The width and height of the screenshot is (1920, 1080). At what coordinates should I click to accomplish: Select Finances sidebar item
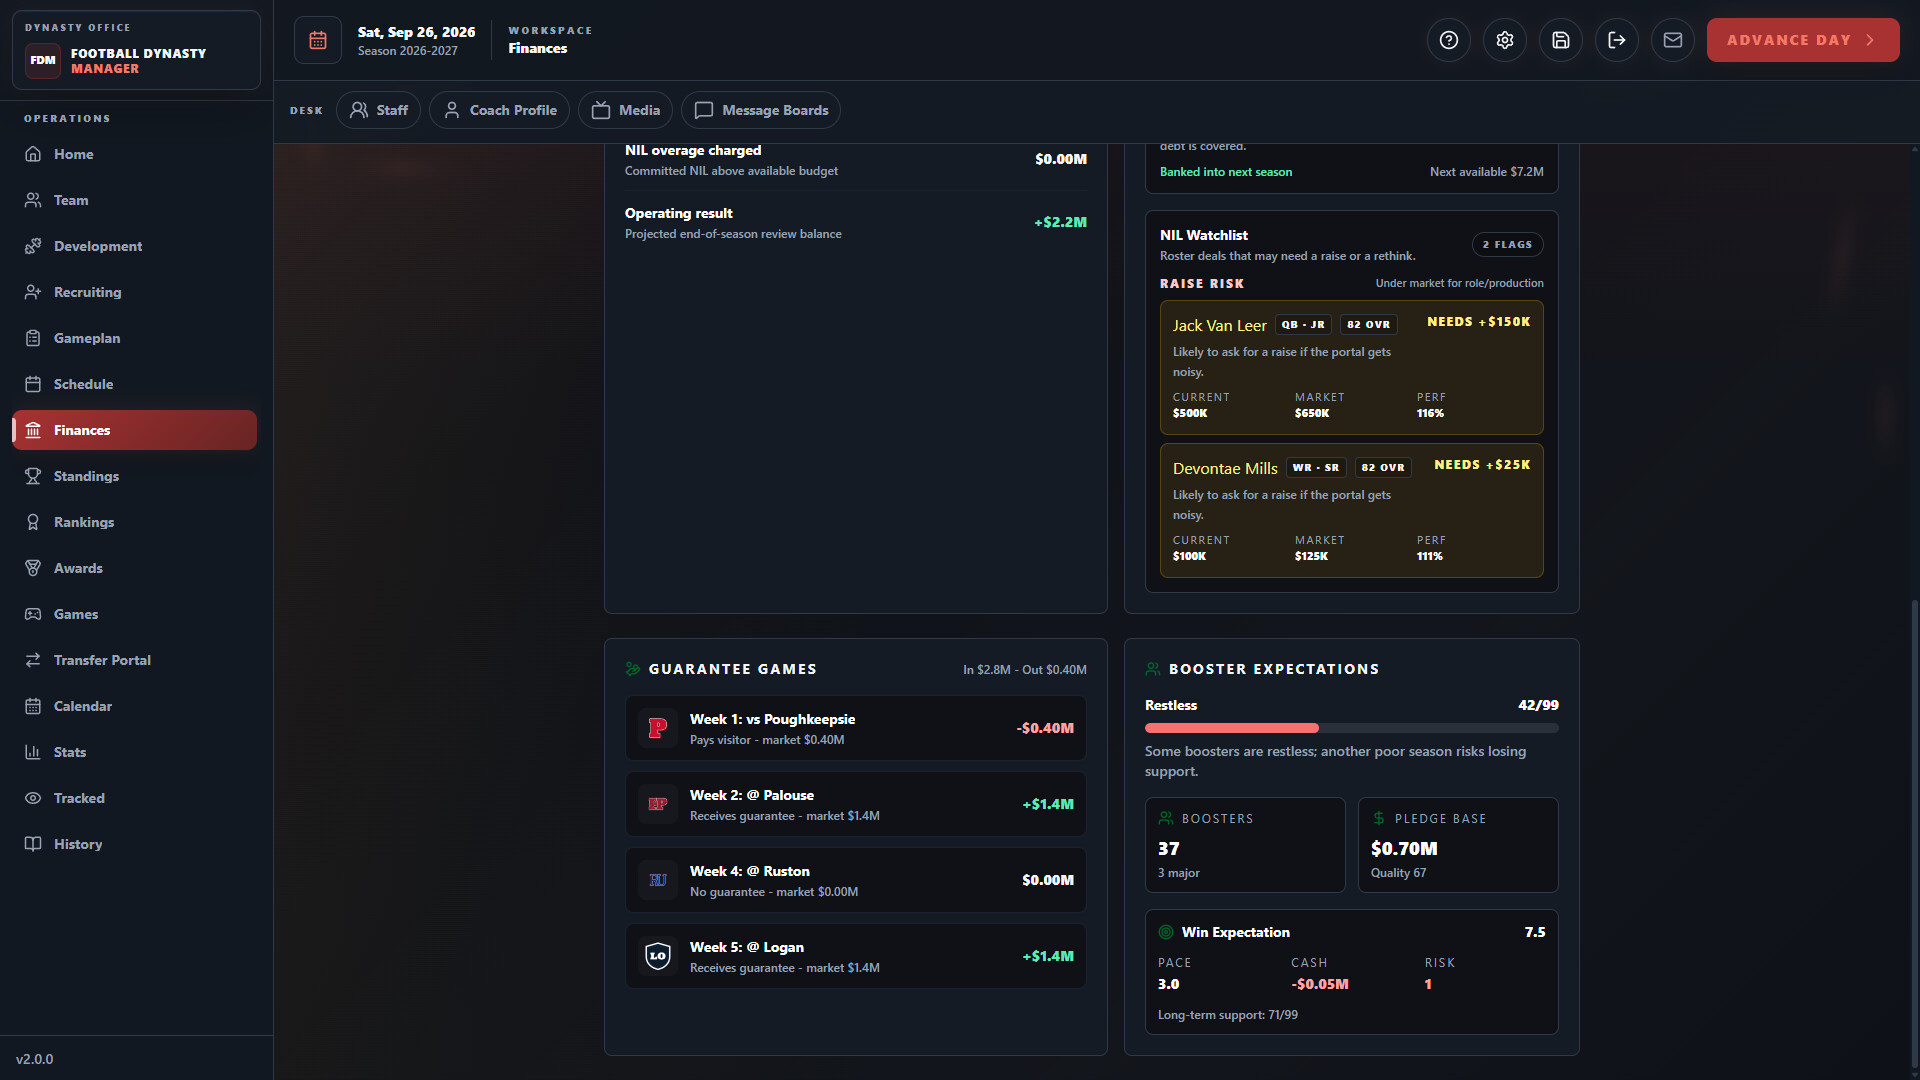point(134,430)
